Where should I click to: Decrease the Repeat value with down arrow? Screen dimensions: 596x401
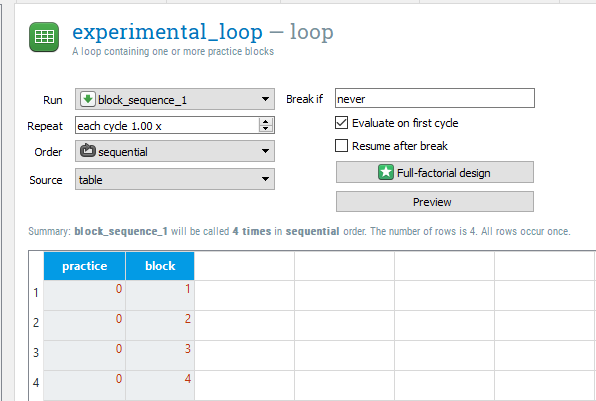click(x=266, y=128)
